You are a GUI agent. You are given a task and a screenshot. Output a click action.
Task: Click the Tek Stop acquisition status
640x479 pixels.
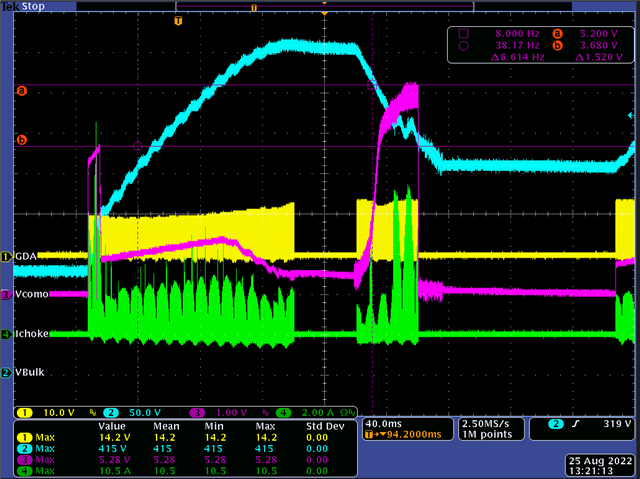click(23, 6)
